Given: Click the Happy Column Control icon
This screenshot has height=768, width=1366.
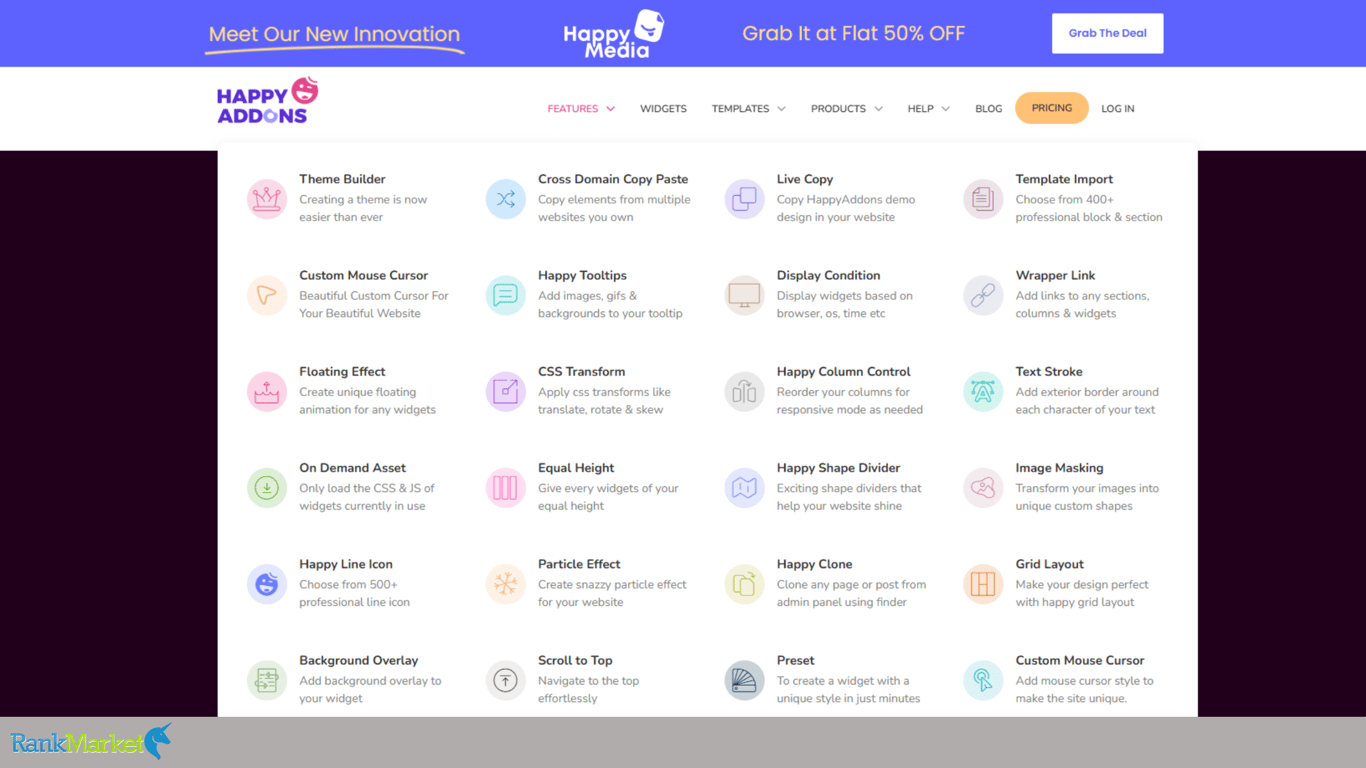Looking at the screenshot, I should pyautogui.click(x=744, y=391).
